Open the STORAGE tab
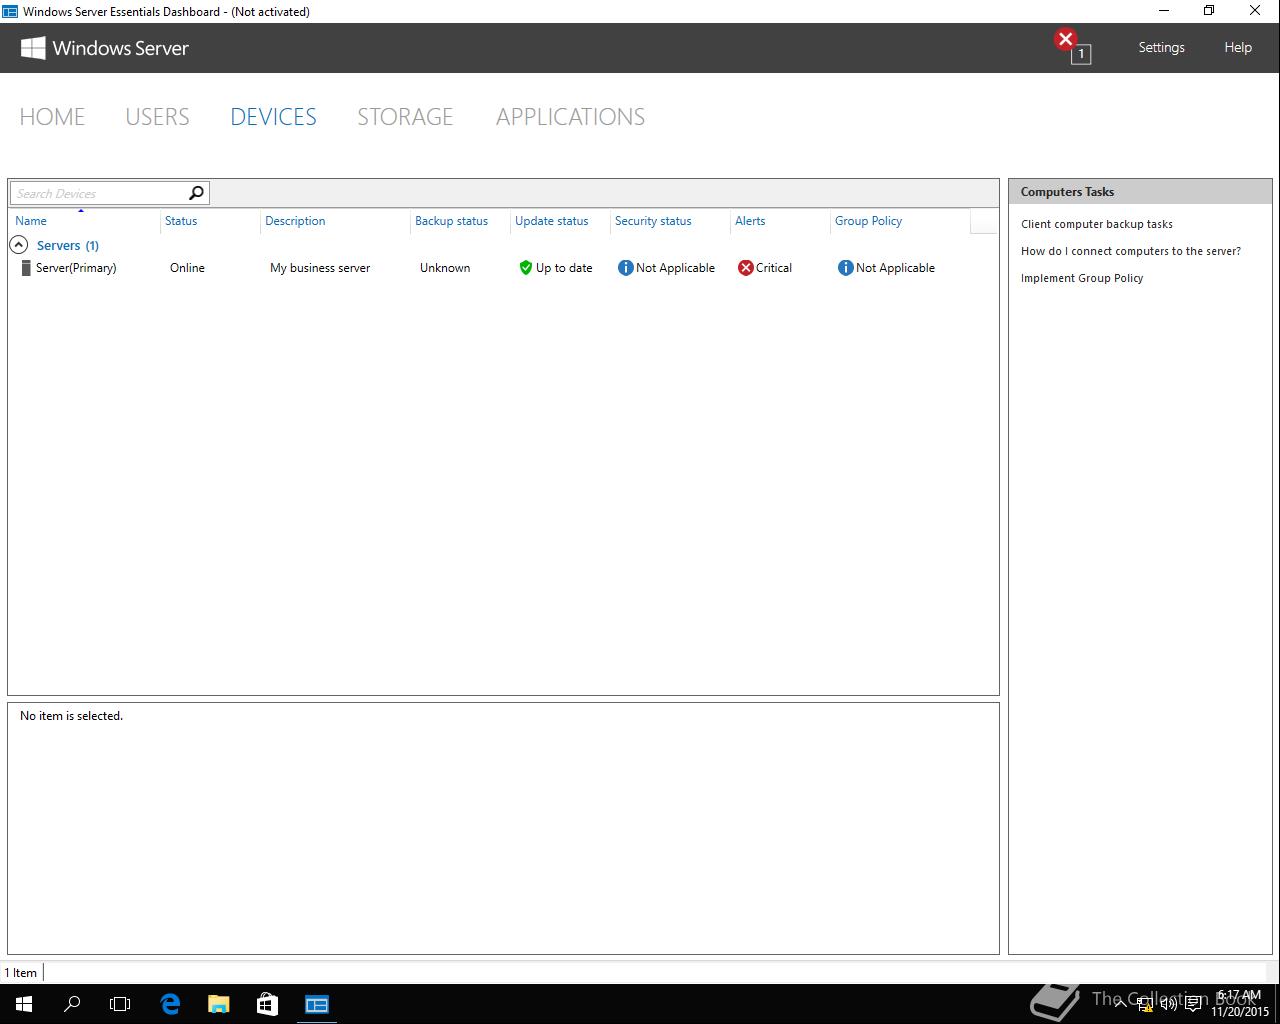This screenshot has width=1280, height=1024. 405,117
